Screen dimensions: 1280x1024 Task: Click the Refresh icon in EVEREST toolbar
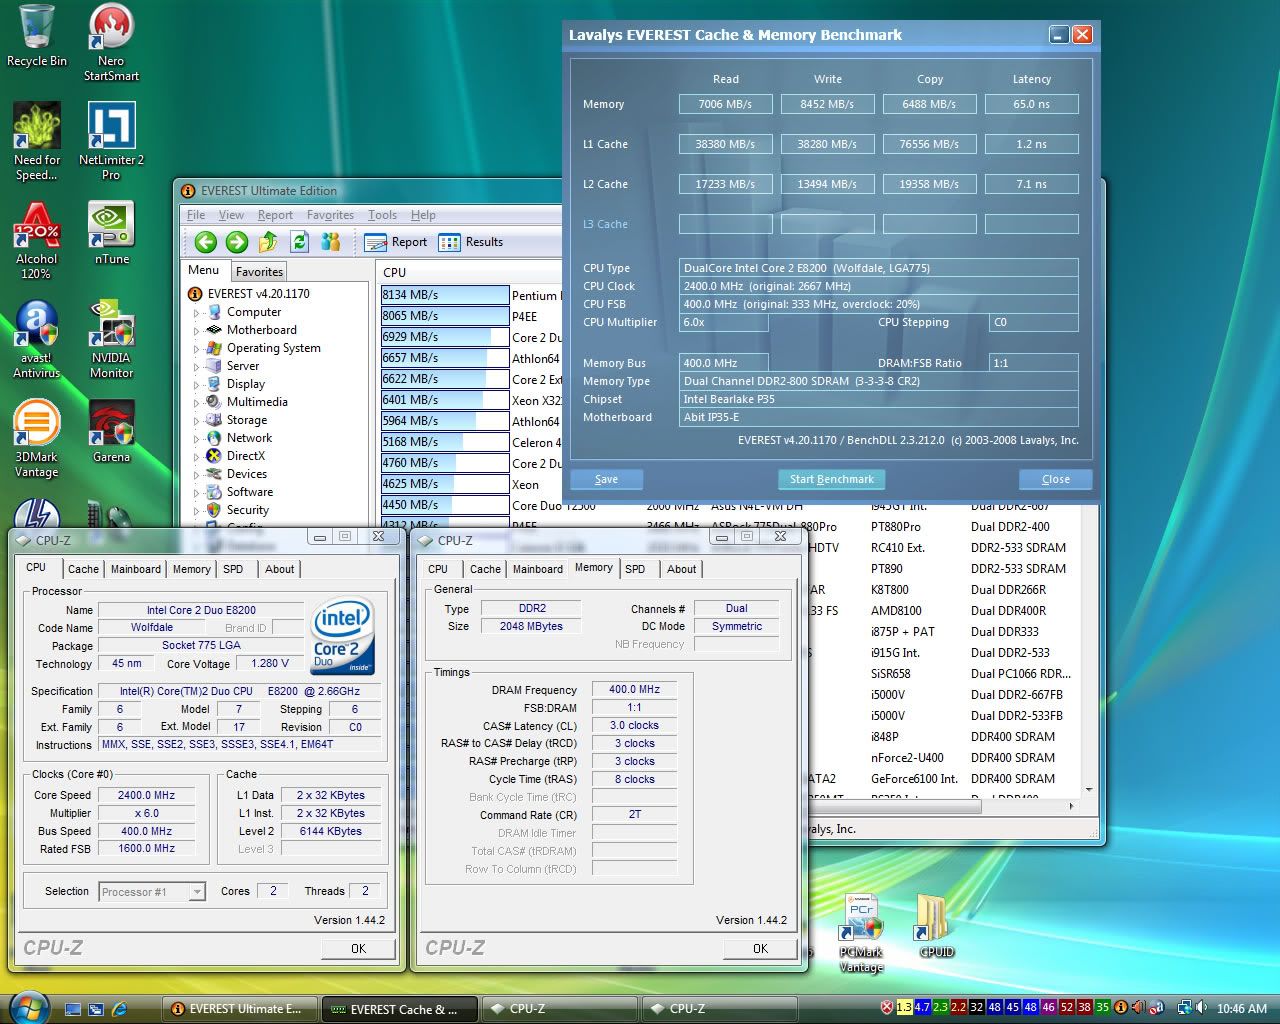[x=299, y=242]
